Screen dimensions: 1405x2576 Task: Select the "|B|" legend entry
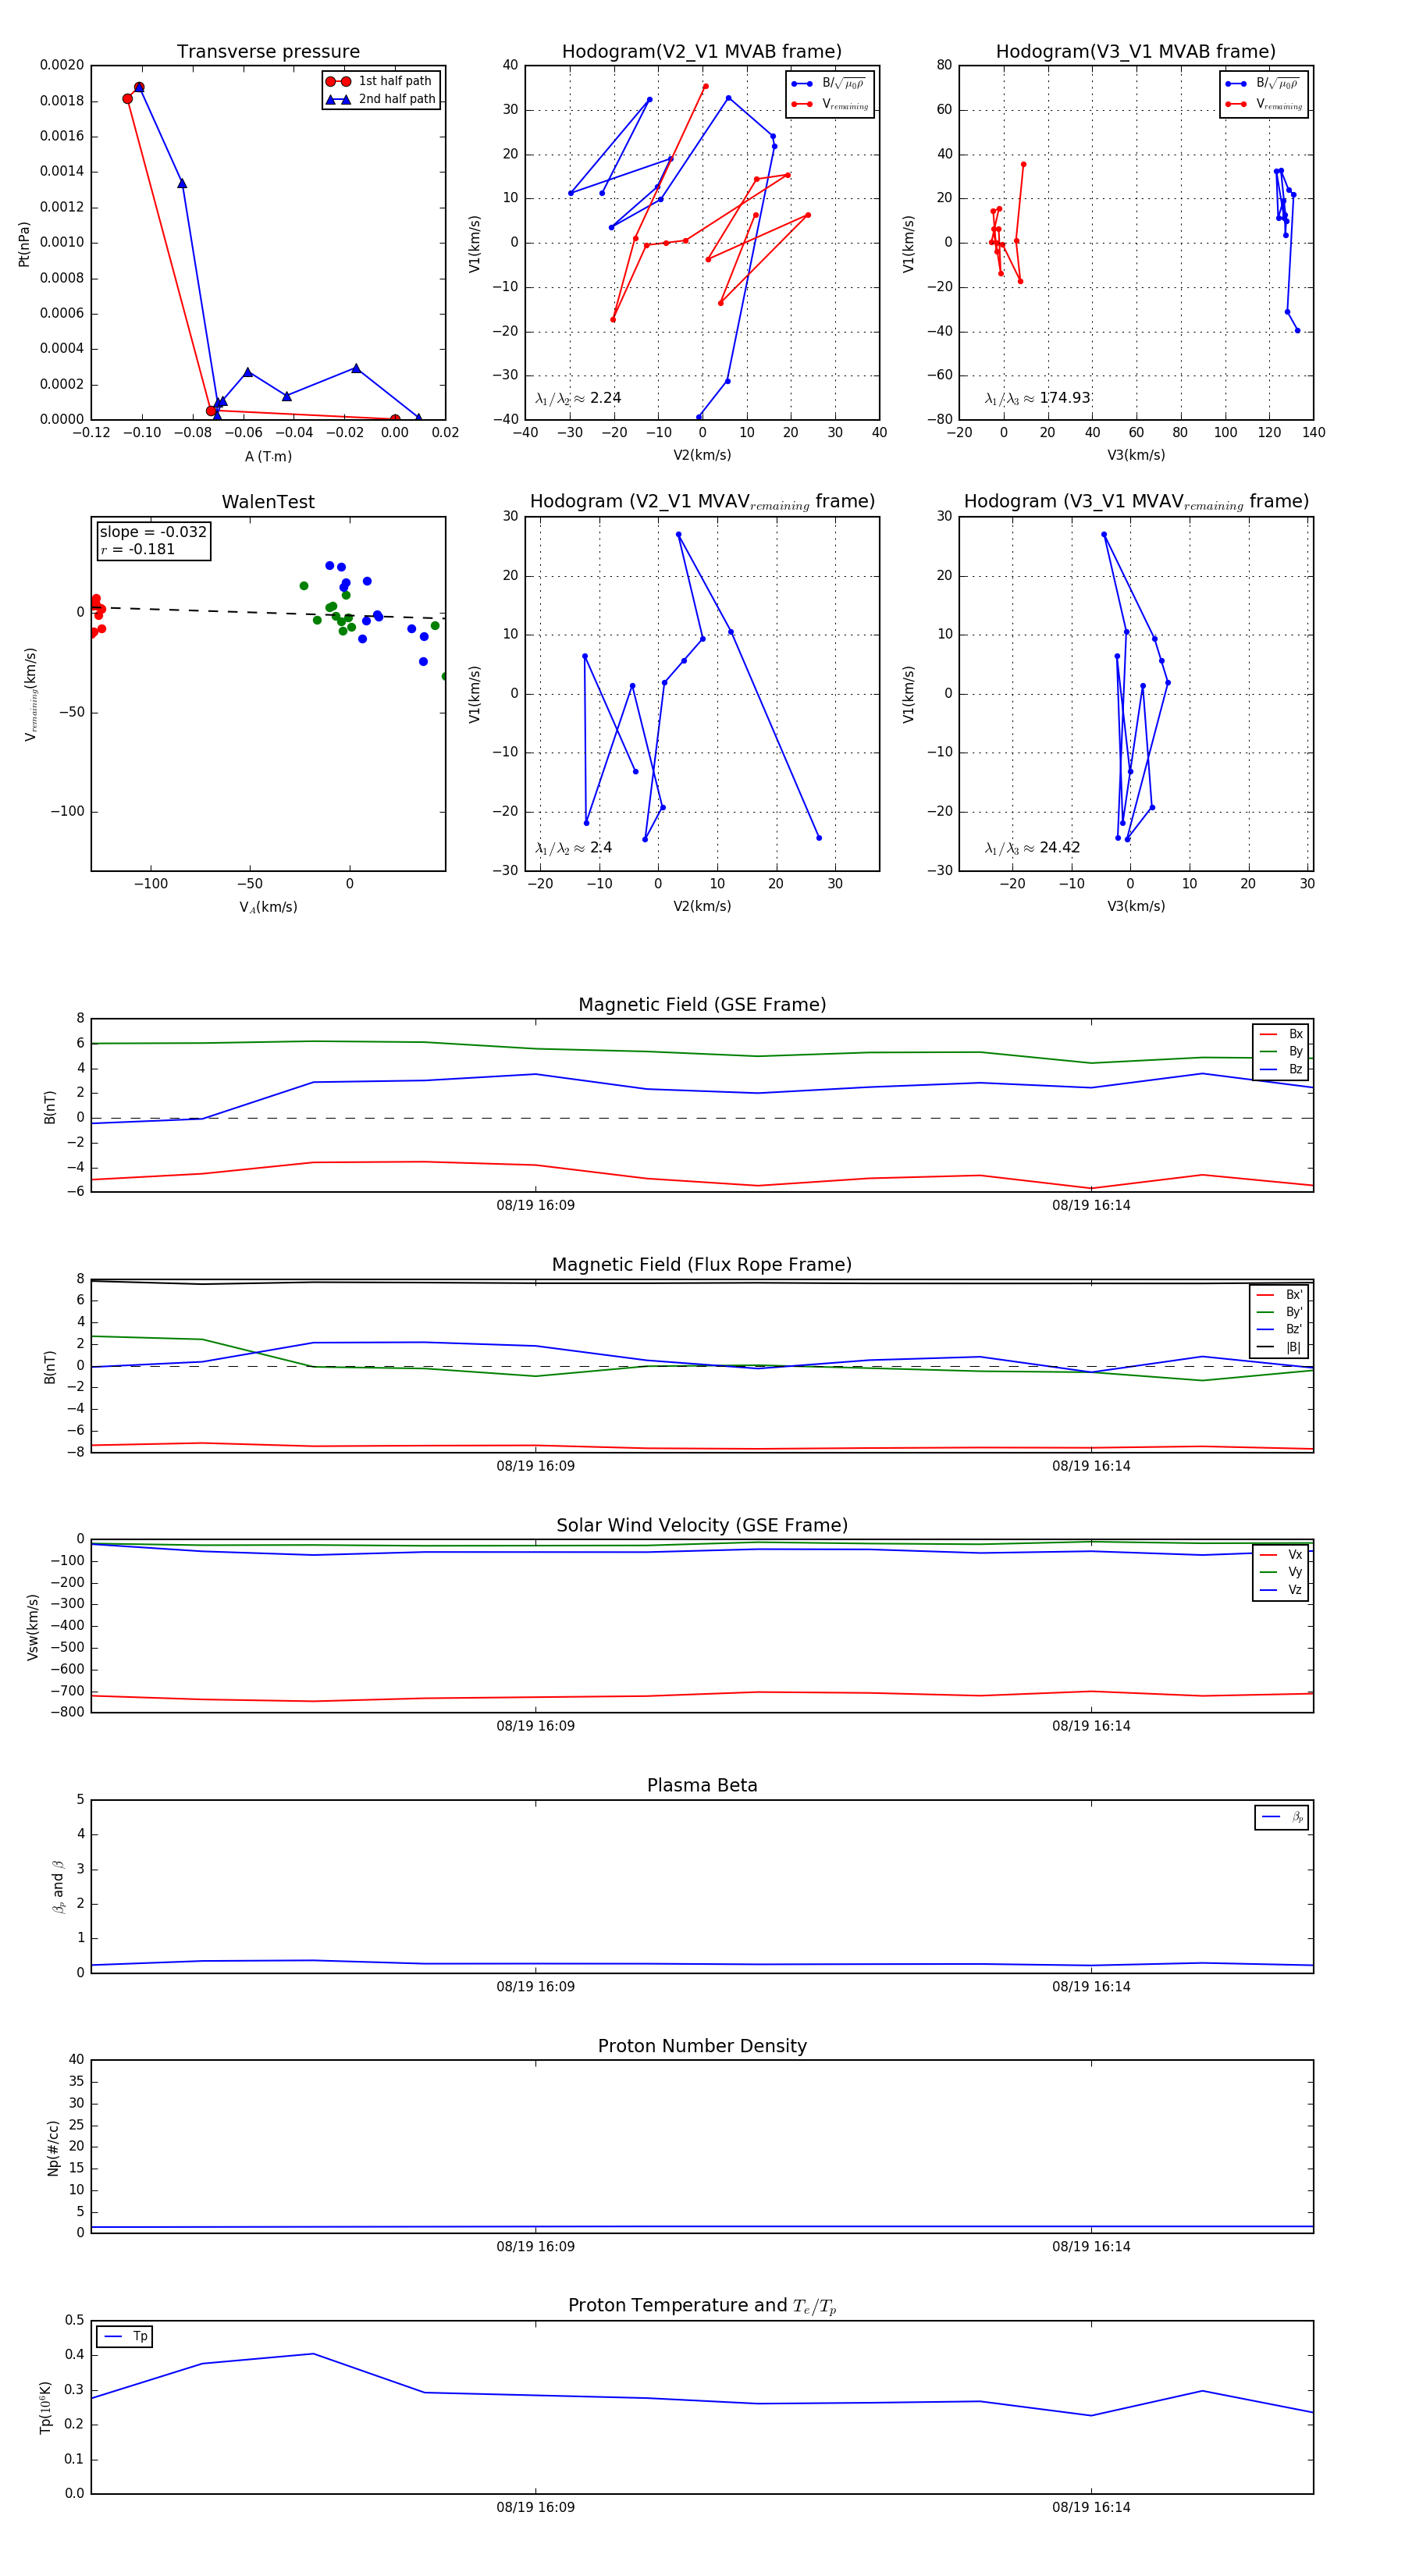(x=1281, y=1347)
